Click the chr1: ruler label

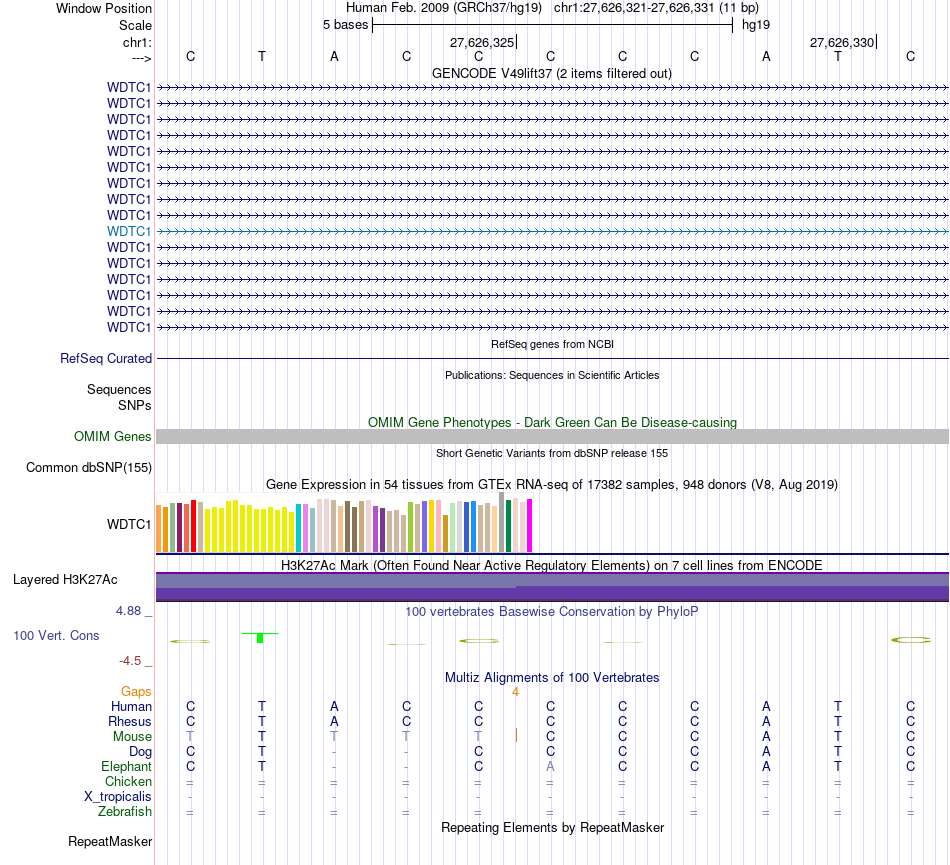click(x=137, y=42)
